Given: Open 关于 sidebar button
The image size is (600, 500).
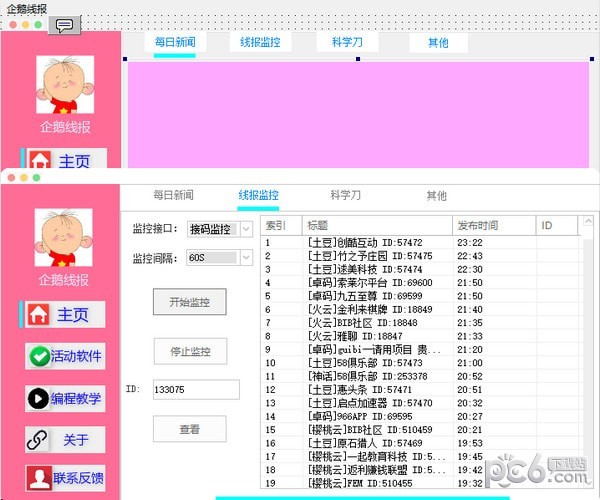Looking at the screenshot, I should [65, 440].
